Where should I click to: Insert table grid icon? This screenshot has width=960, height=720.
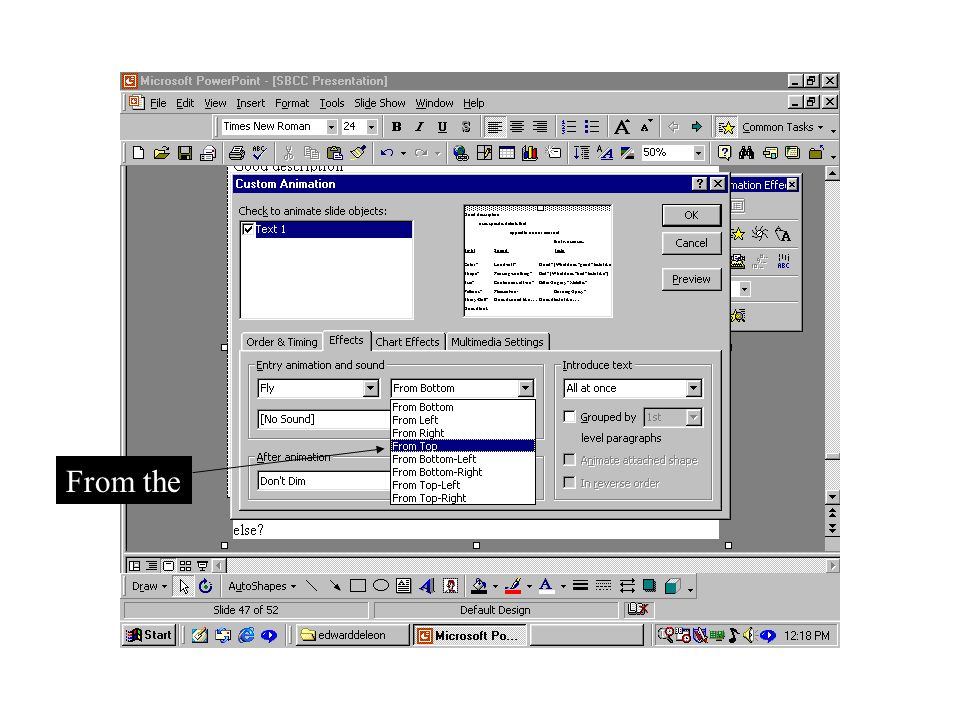(507, 152)
